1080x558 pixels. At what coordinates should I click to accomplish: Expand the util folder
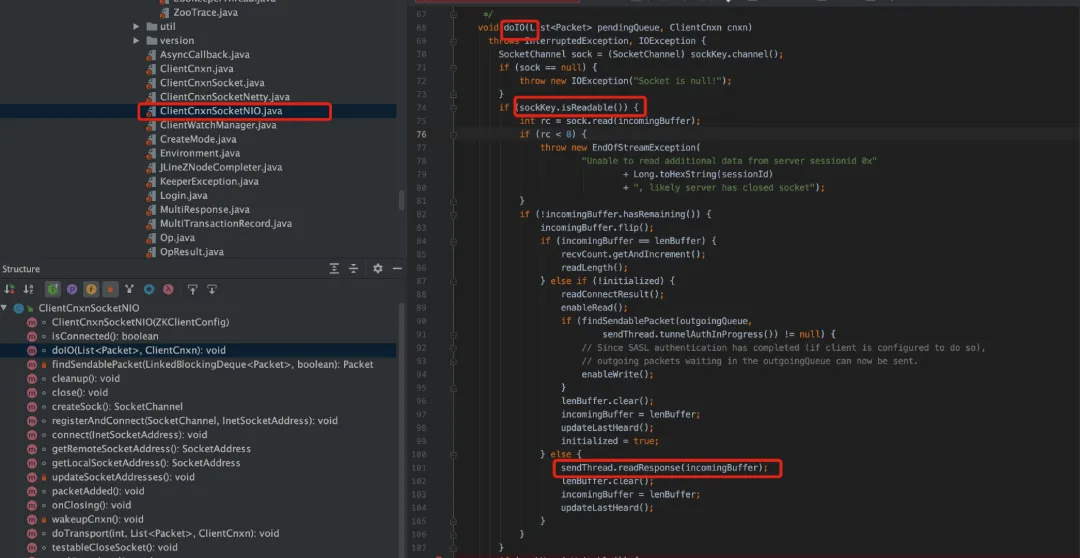[136, 26]
